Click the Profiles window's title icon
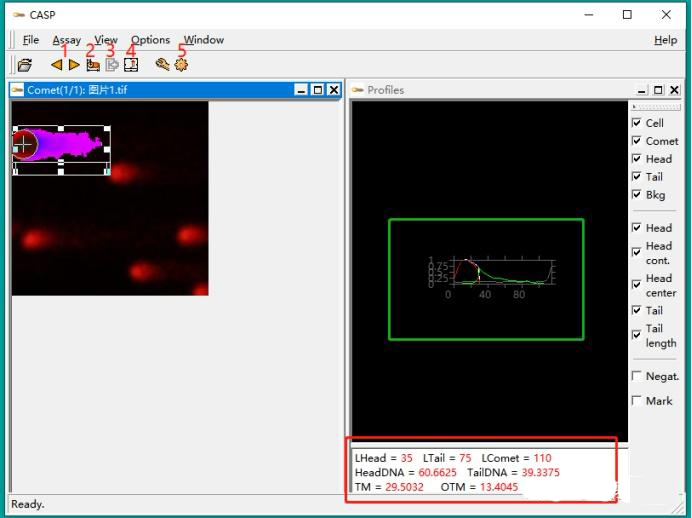 point(357,90)
